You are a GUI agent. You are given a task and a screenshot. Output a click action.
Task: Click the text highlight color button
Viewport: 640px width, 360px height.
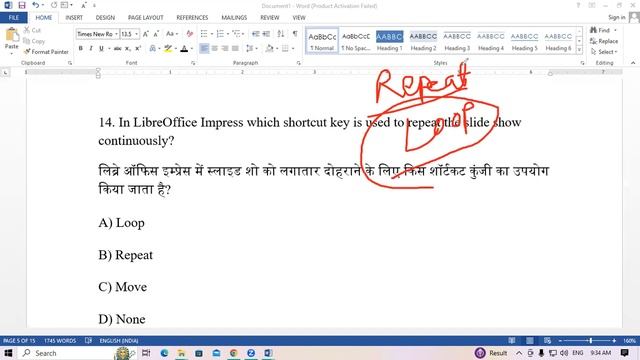pyautogui.click(x=168, y=49)
